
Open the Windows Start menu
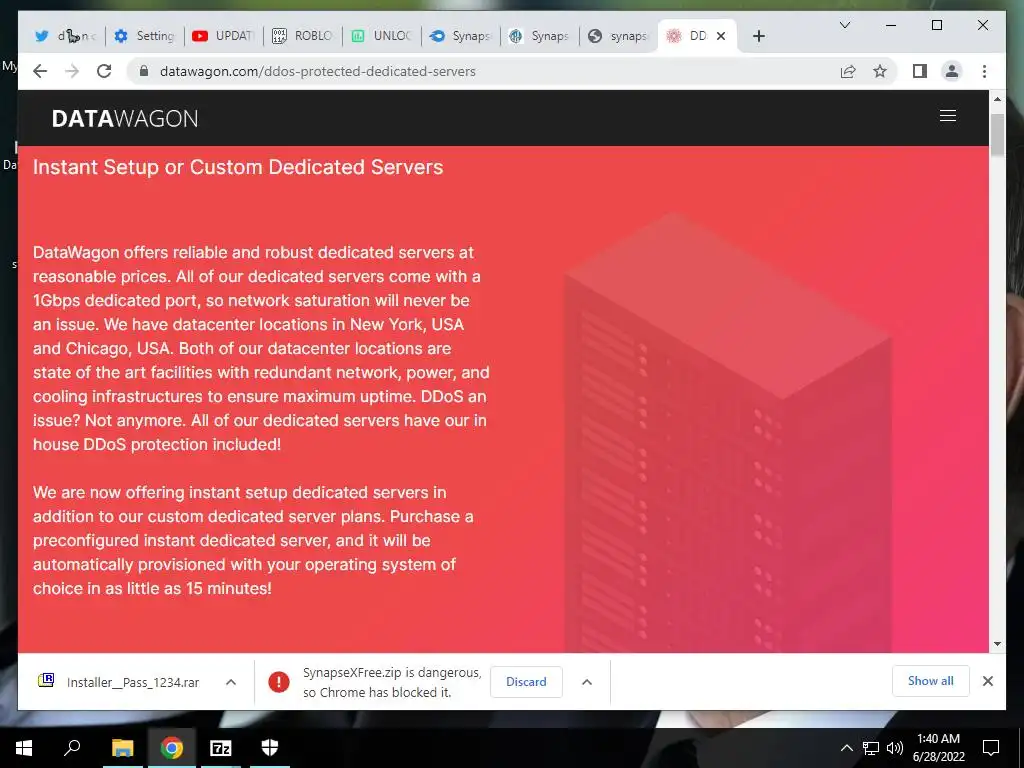point(24,748)
